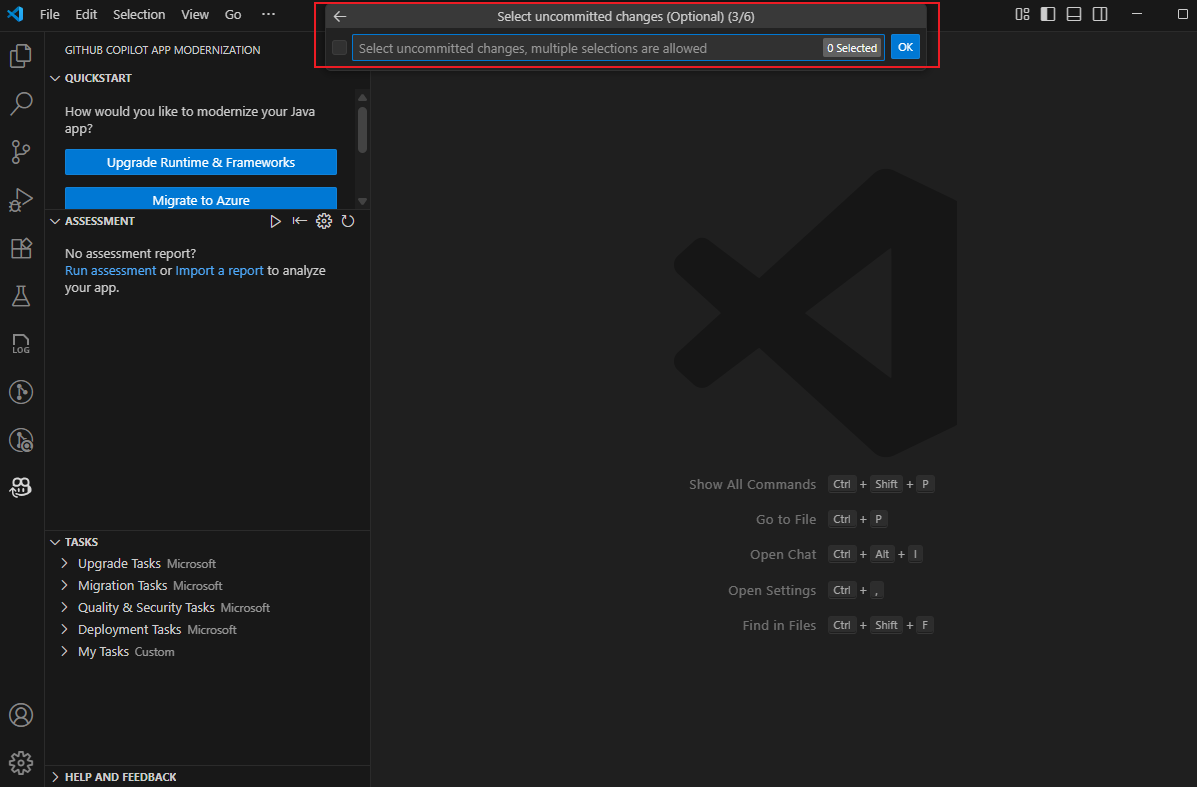Run assessment using the play icon

pos(276,221)
